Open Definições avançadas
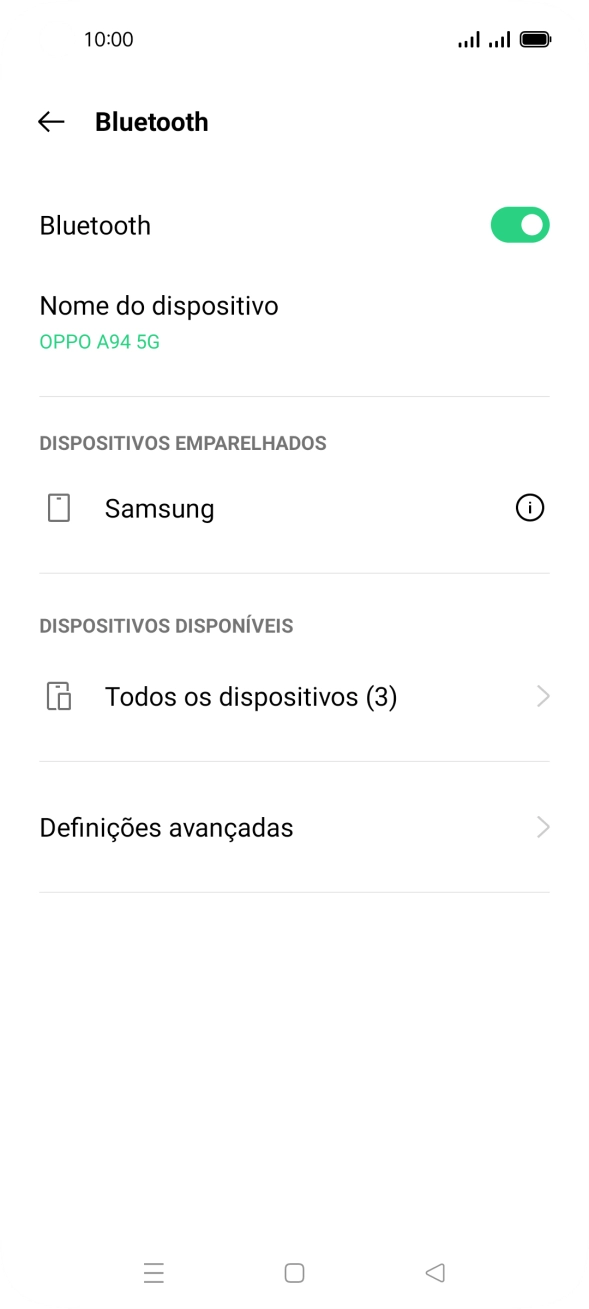 [x=164, y=827]
